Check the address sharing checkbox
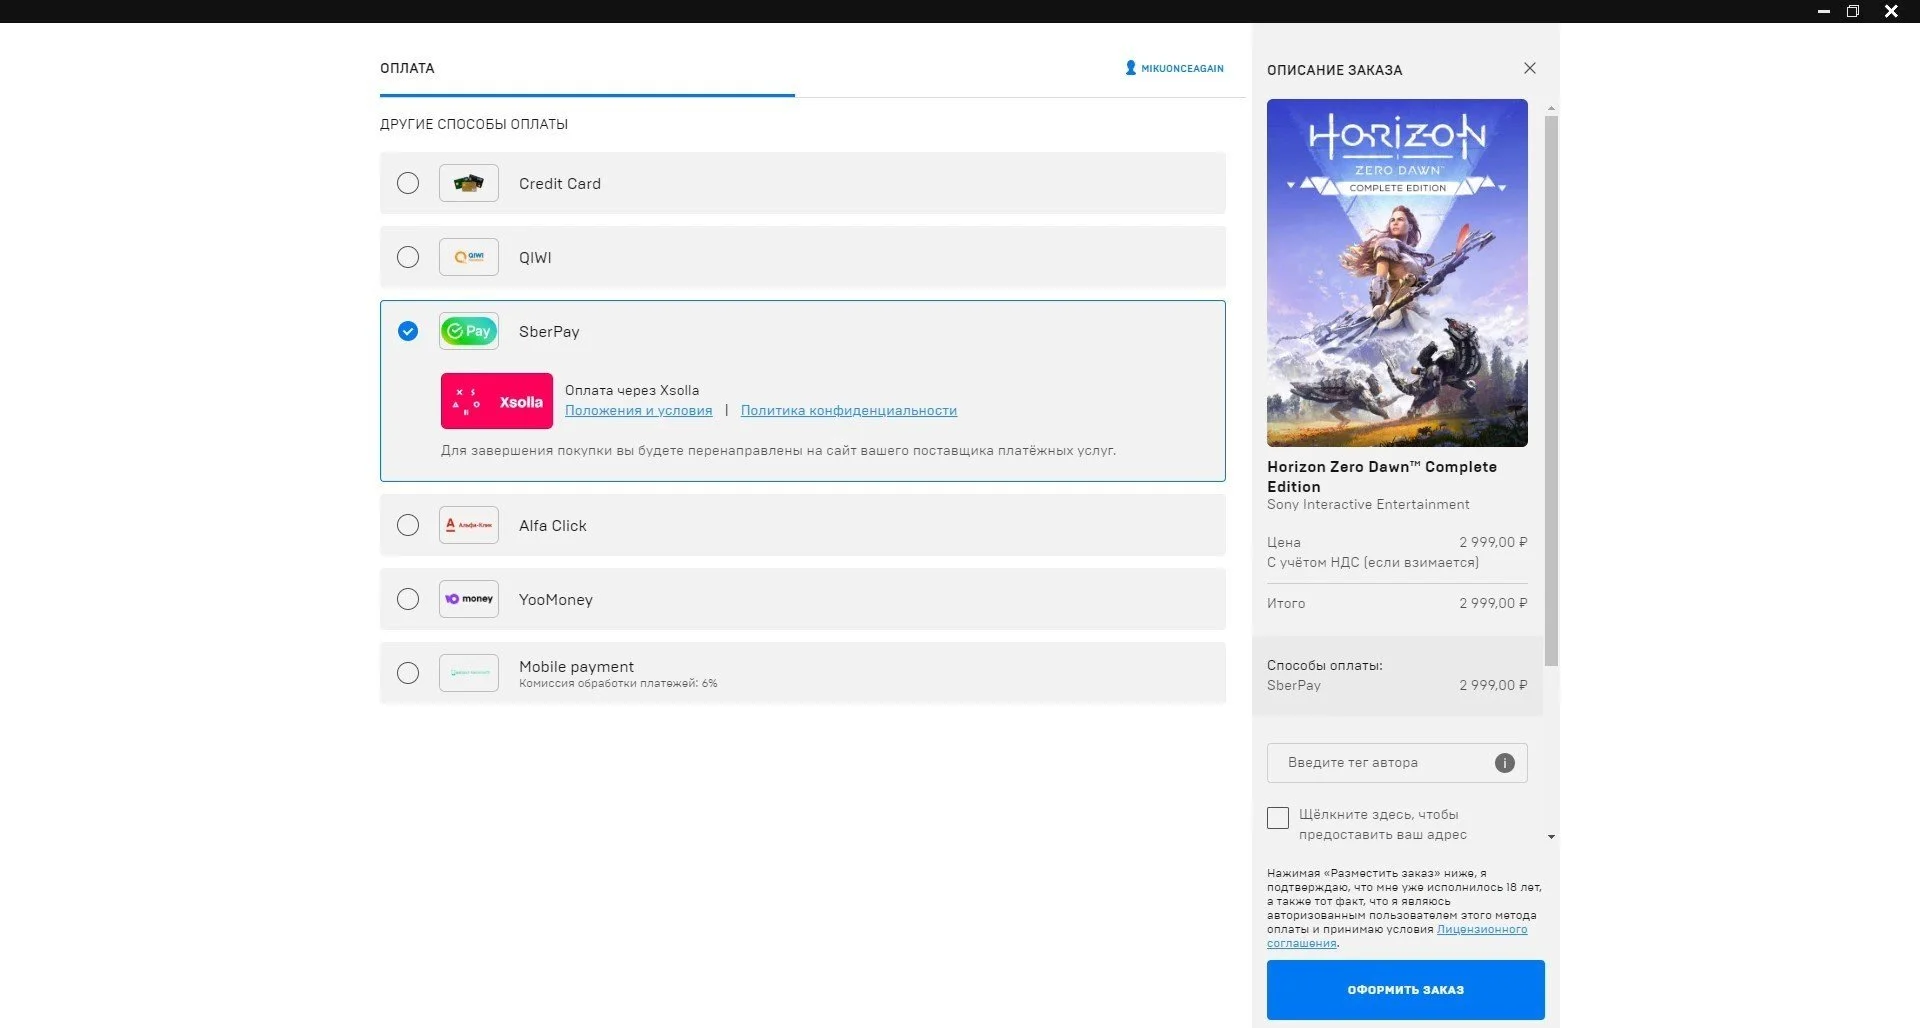This screenshot has height=1028, width=1920. pyautogui.click(x=1278, y=818)
